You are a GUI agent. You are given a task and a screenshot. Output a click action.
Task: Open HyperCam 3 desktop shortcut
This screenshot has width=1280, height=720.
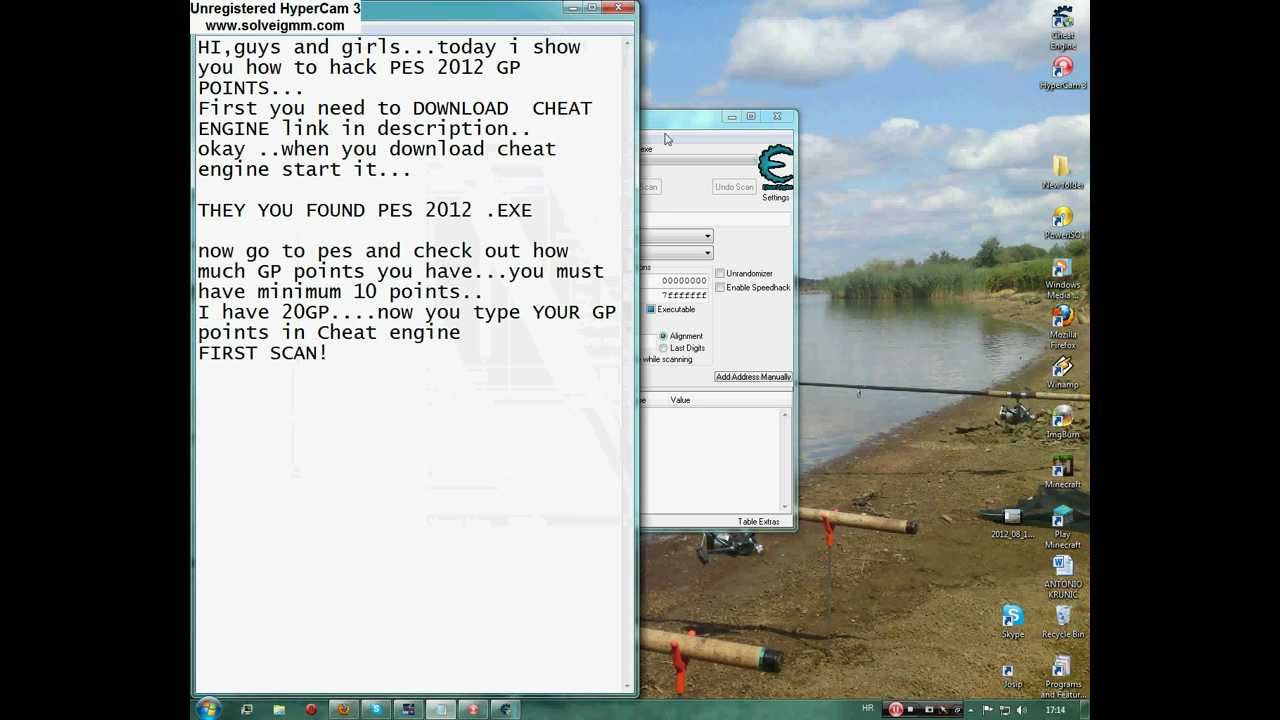(x=1062, y=73)
